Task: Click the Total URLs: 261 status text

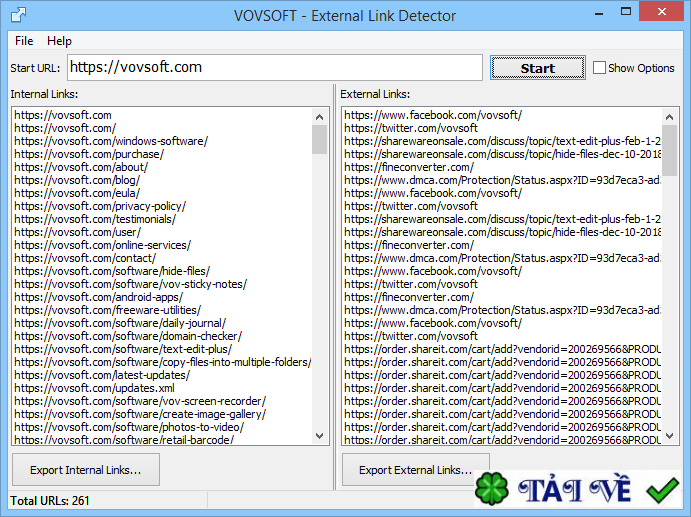Action: point(50,501)
